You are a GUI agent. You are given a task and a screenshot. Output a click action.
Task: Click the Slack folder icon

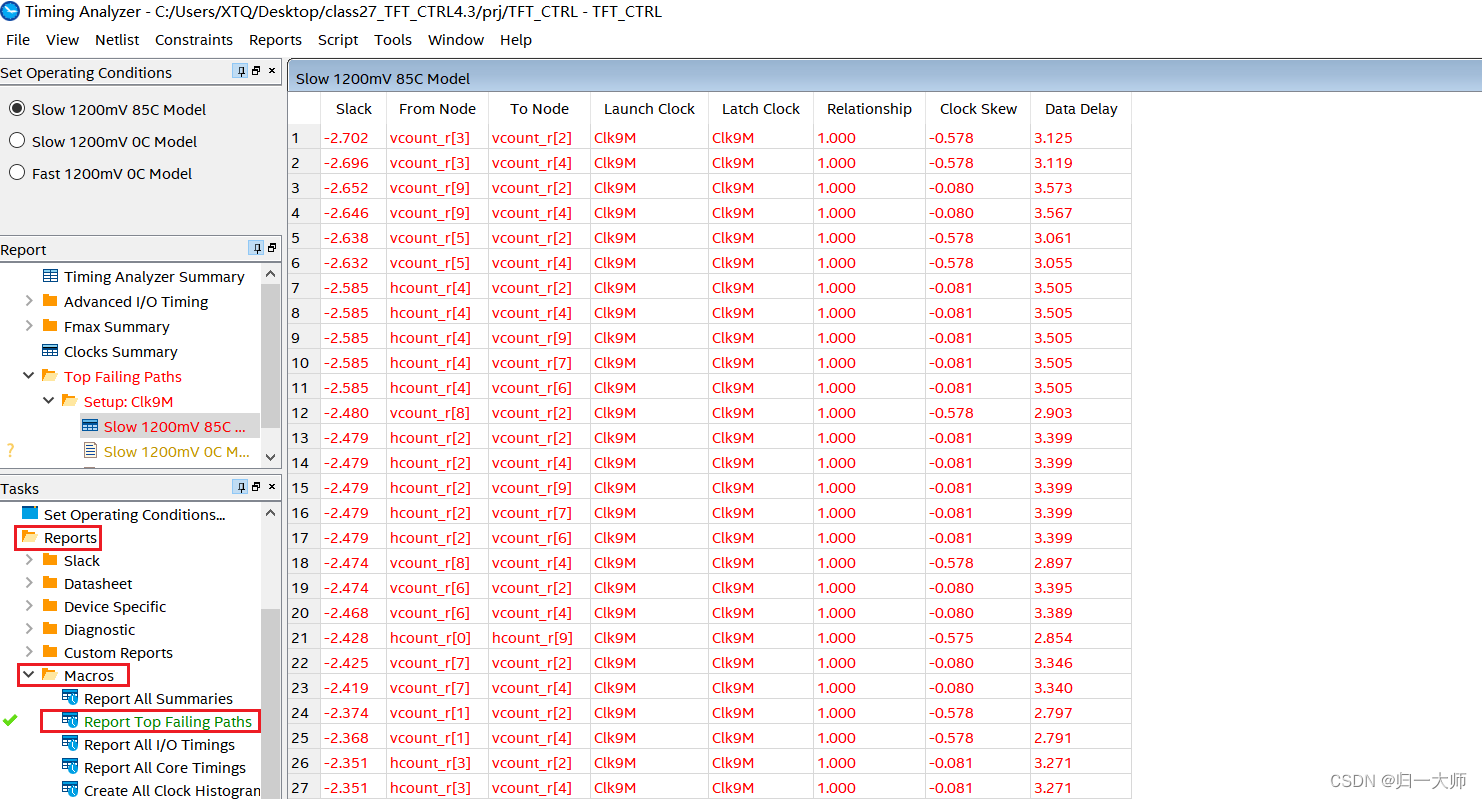coord(50,560)
